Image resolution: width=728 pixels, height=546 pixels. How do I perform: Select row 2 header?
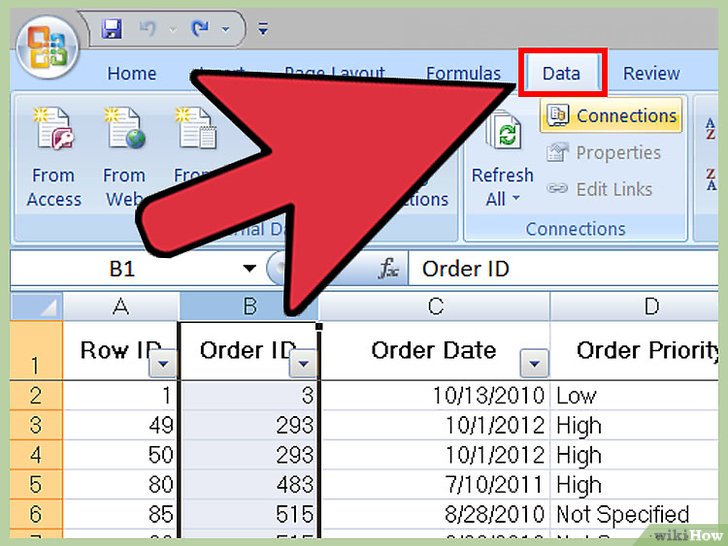[x=37, y=395]
